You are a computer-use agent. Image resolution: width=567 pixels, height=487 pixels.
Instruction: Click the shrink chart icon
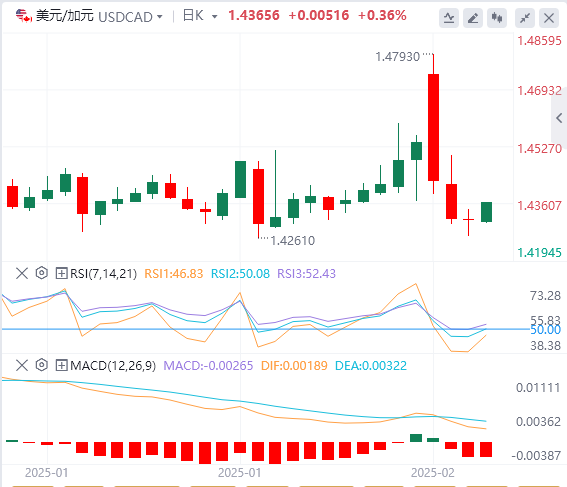click(525, 18)
